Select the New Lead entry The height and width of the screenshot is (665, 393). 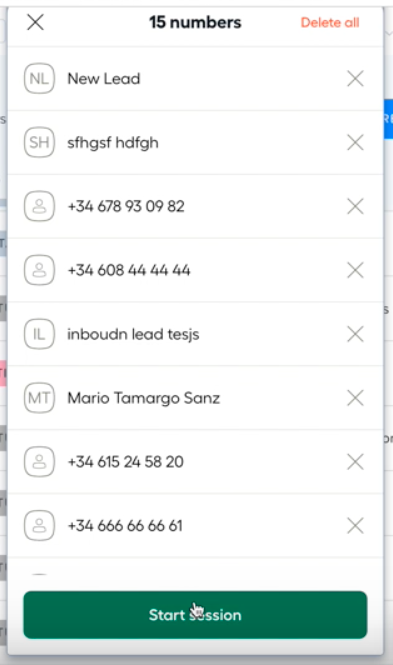point(104,79)
